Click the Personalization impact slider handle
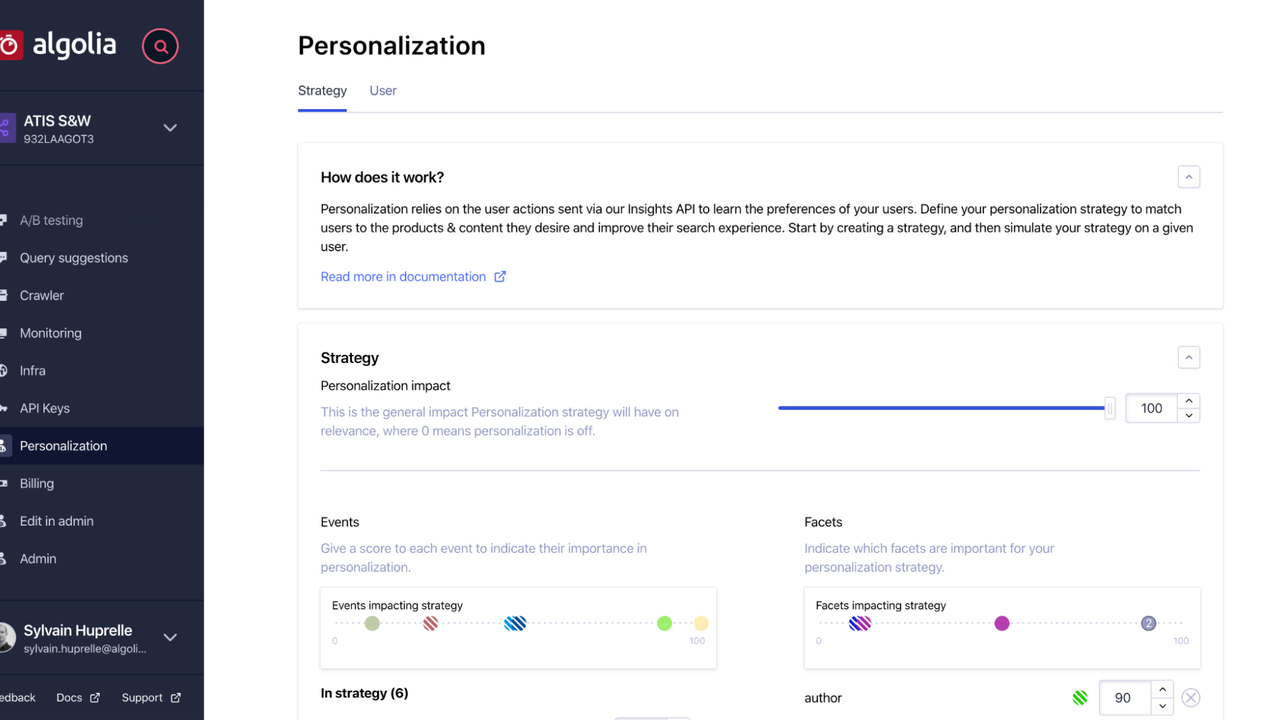Screen dimensions: 1279x720 pos(1109,408)
